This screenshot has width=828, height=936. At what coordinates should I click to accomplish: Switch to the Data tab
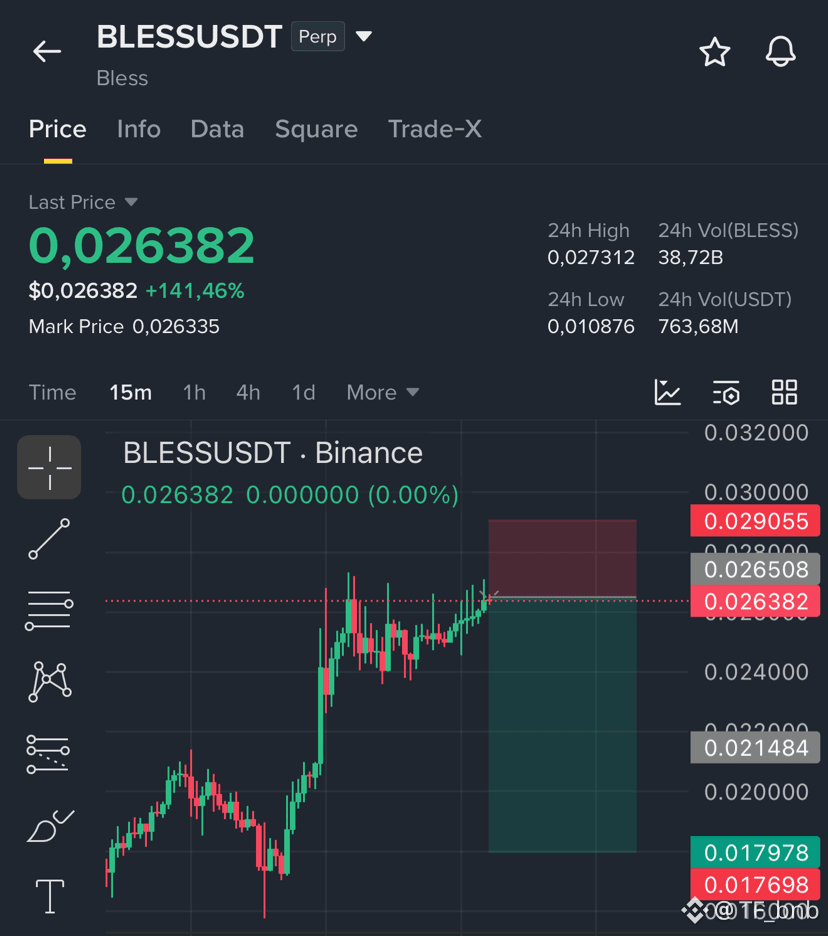click(x=217, y=129)
